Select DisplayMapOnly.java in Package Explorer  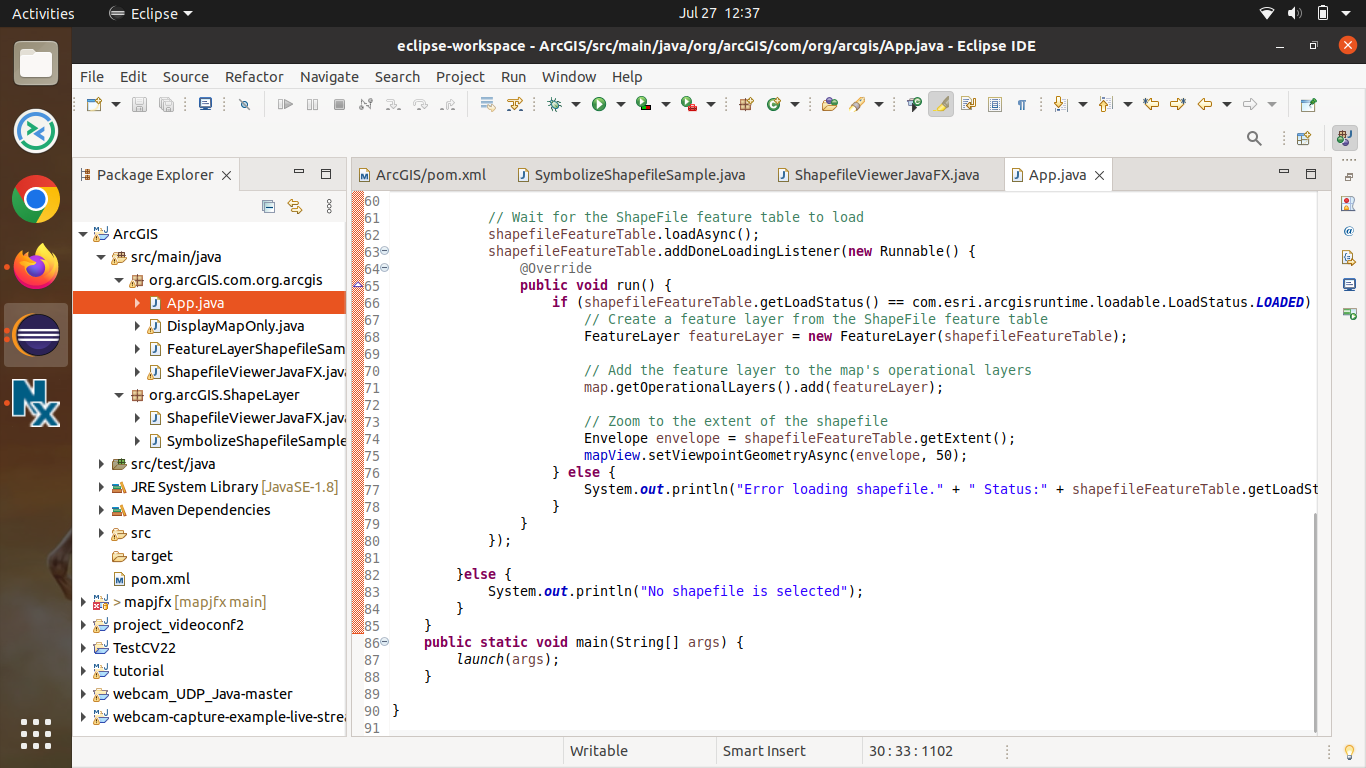(235, 326)
